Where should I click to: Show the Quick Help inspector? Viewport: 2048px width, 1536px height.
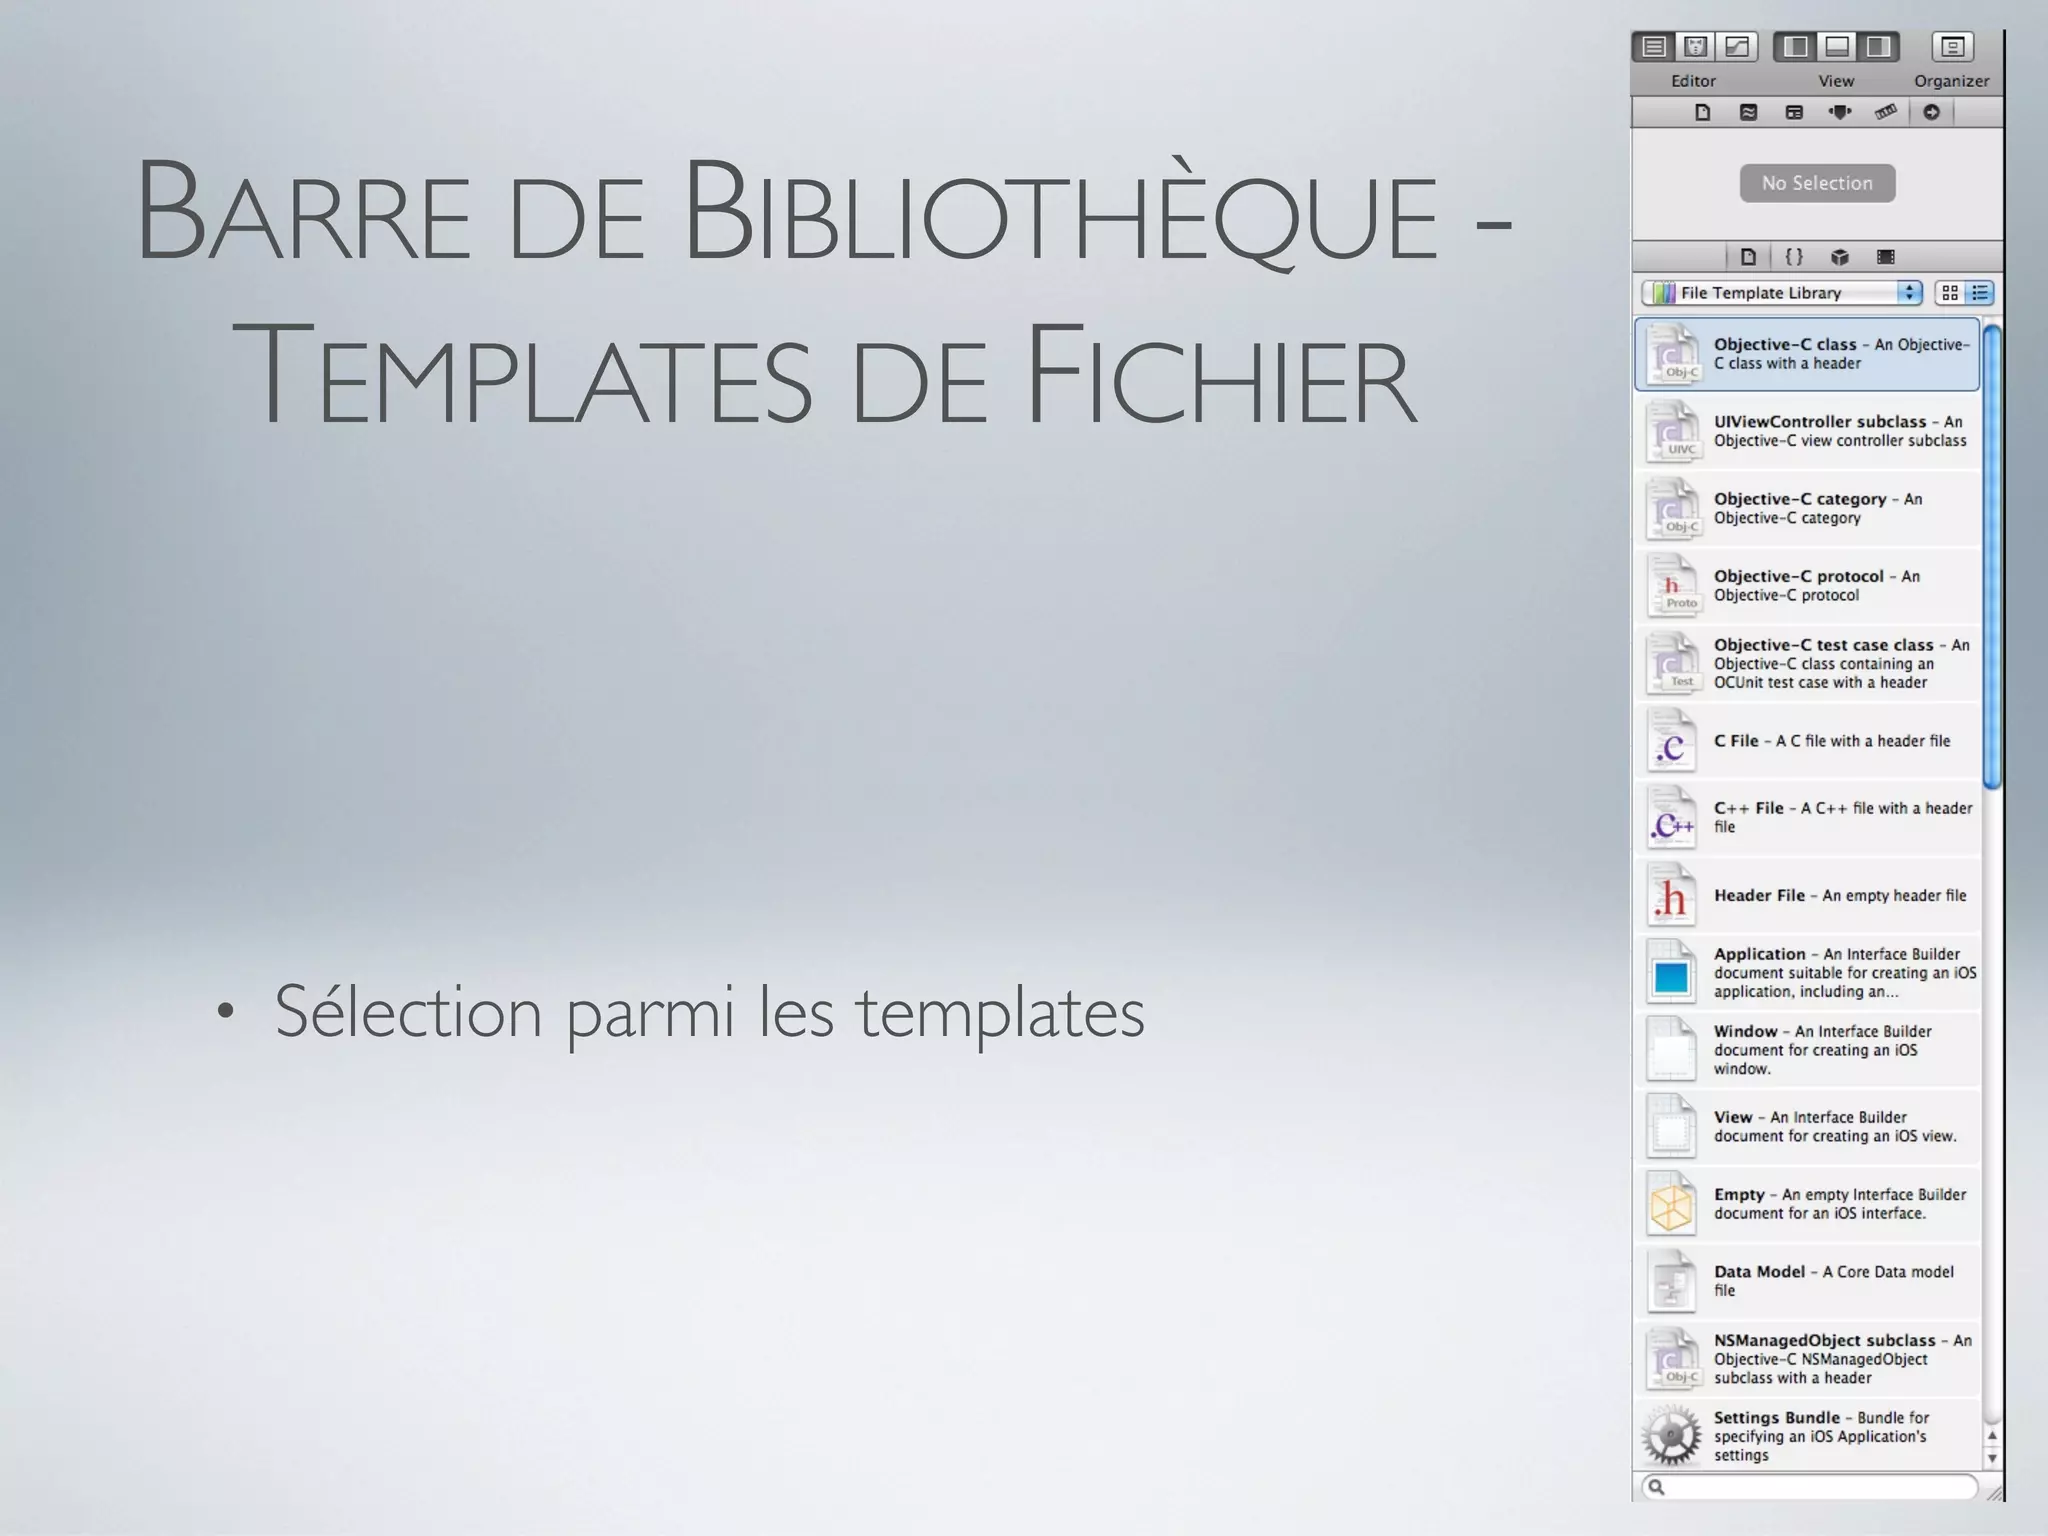tap(1748, 112)
